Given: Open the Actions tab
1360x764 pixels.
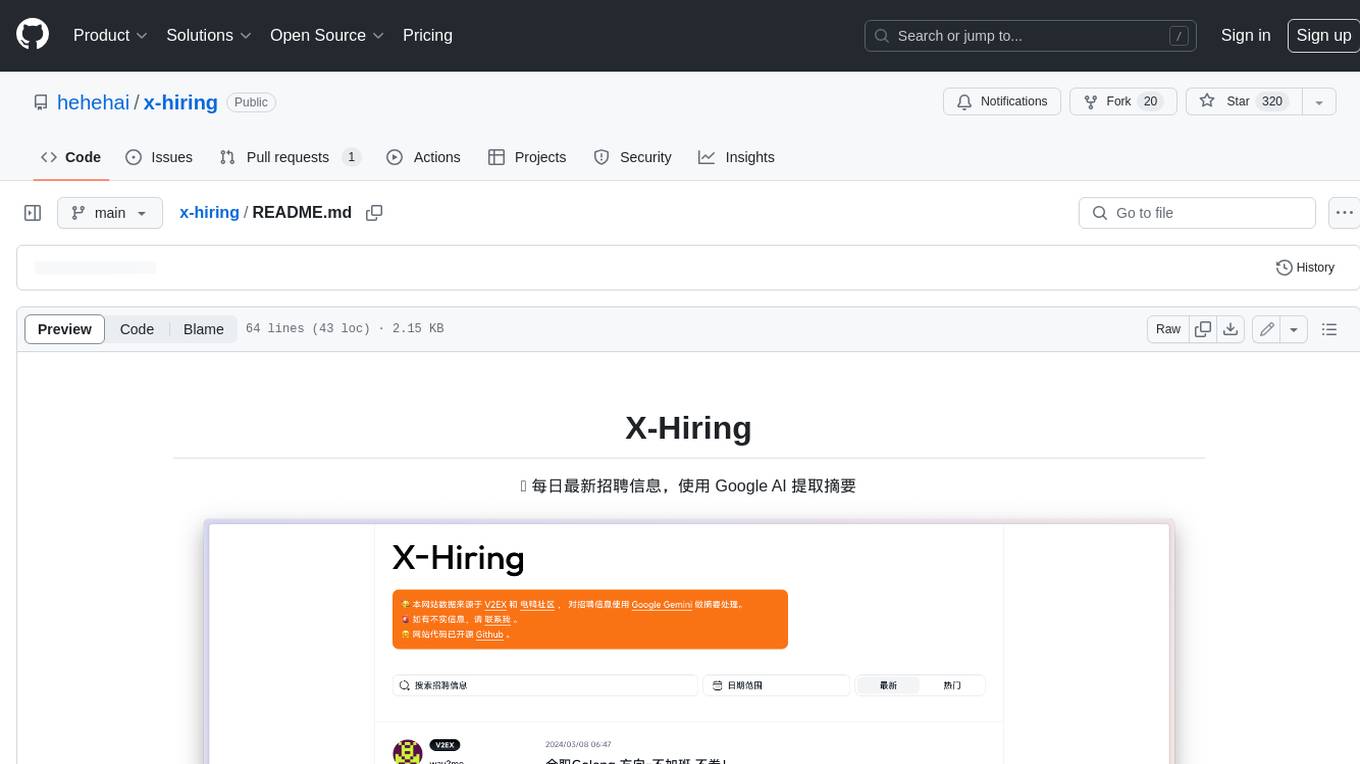Looking at the screenshot, I should click(423, 157).
